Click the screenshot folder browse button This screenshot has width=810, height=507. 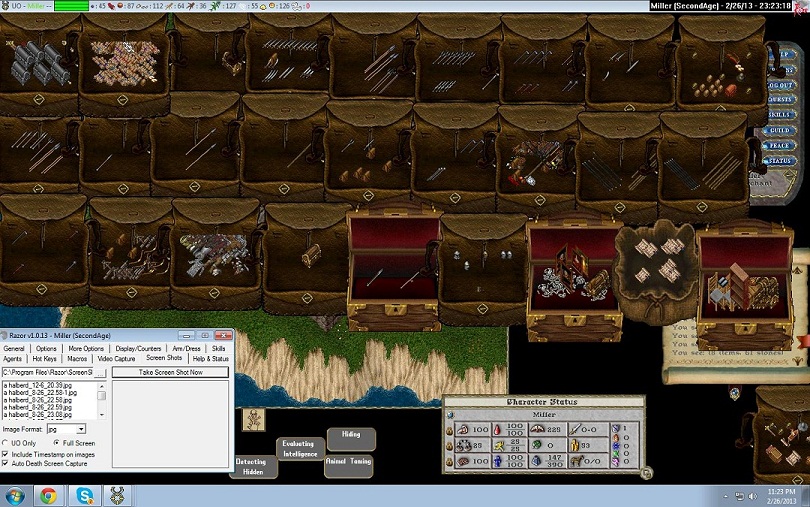coord(101,372)
